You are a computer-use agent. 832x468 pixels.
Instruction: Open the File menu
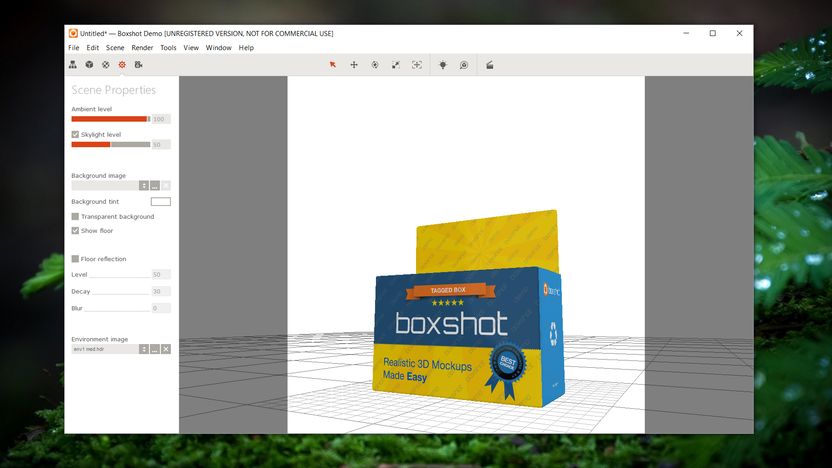point(74,48)
